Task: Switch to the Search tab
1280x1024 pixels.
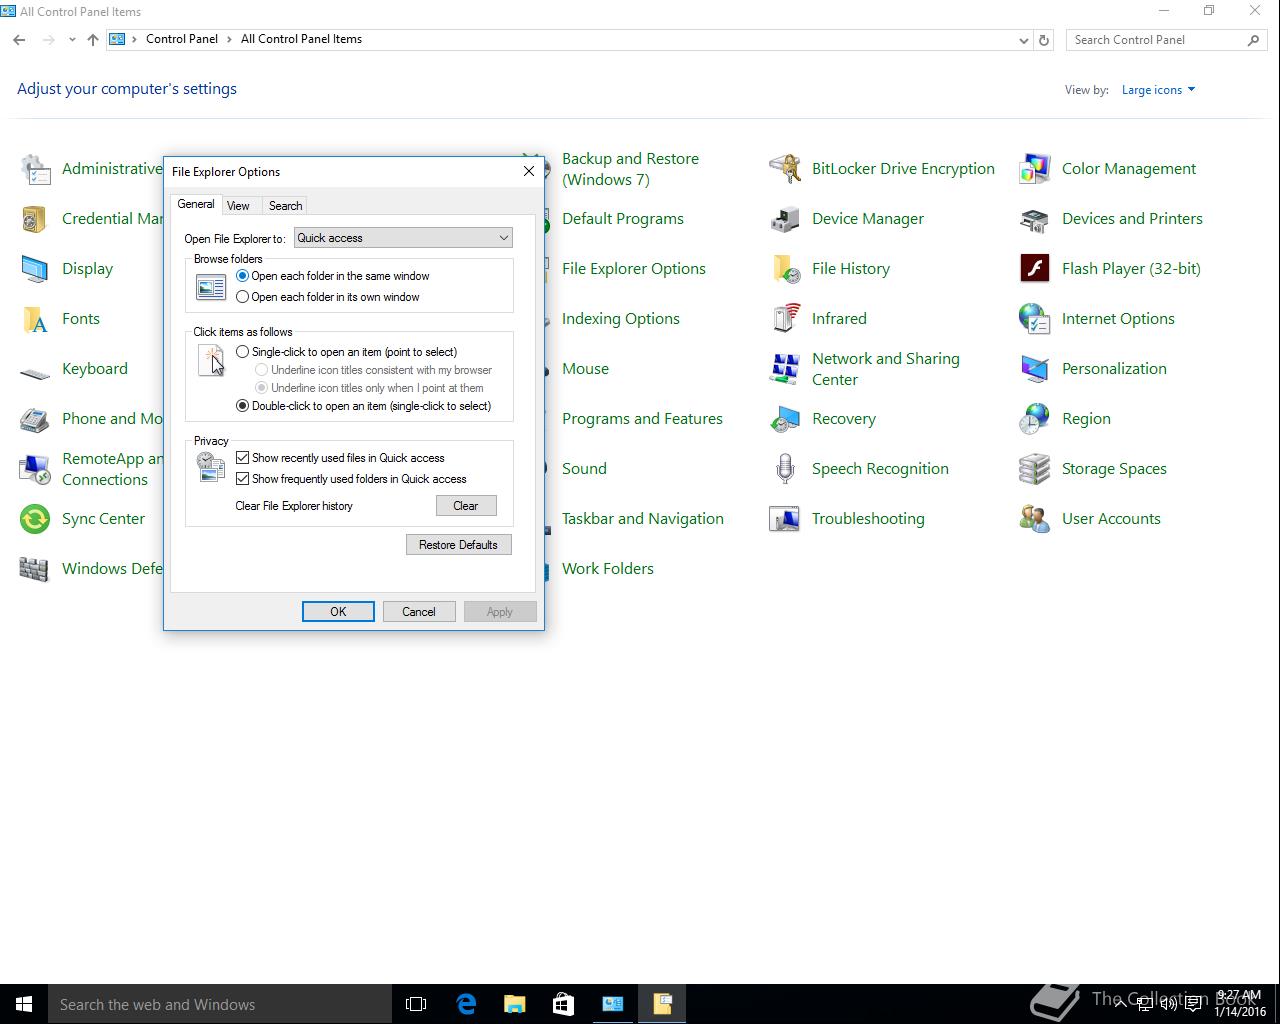Action: (x=285, y=206)
